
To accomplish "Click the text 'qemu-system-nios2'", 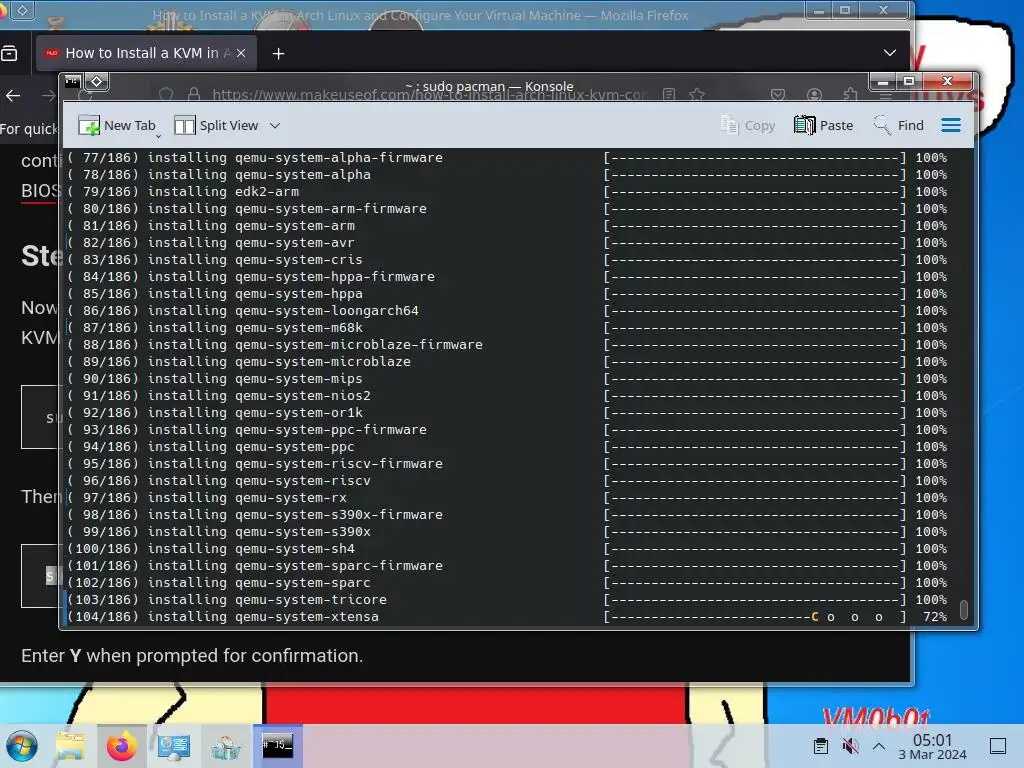I will [x=303, y=395].
